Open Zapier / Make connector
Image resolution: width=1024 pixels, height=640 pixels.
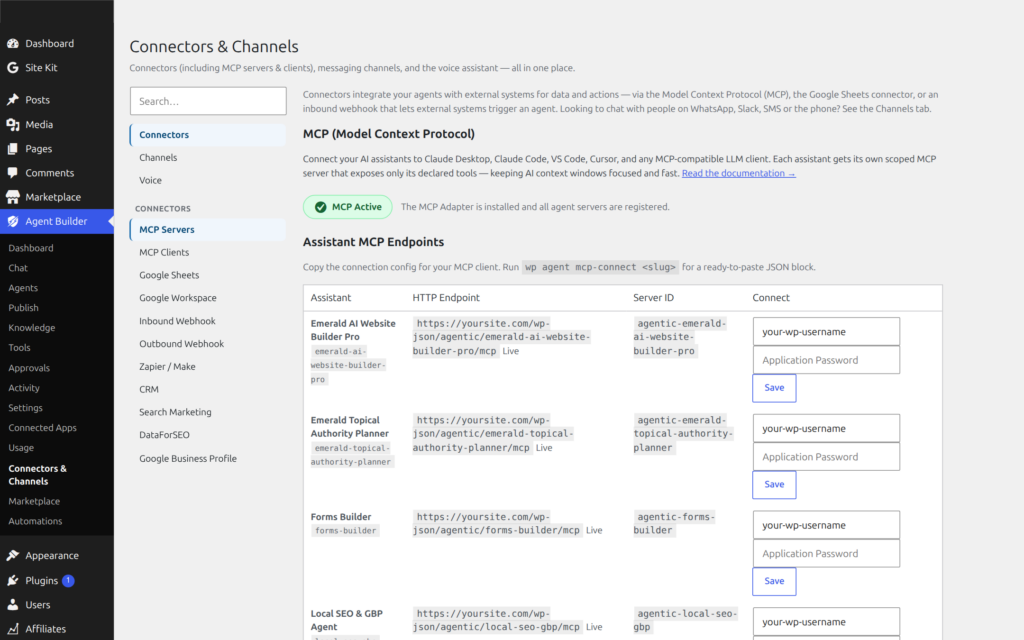[x=208, y=366]
